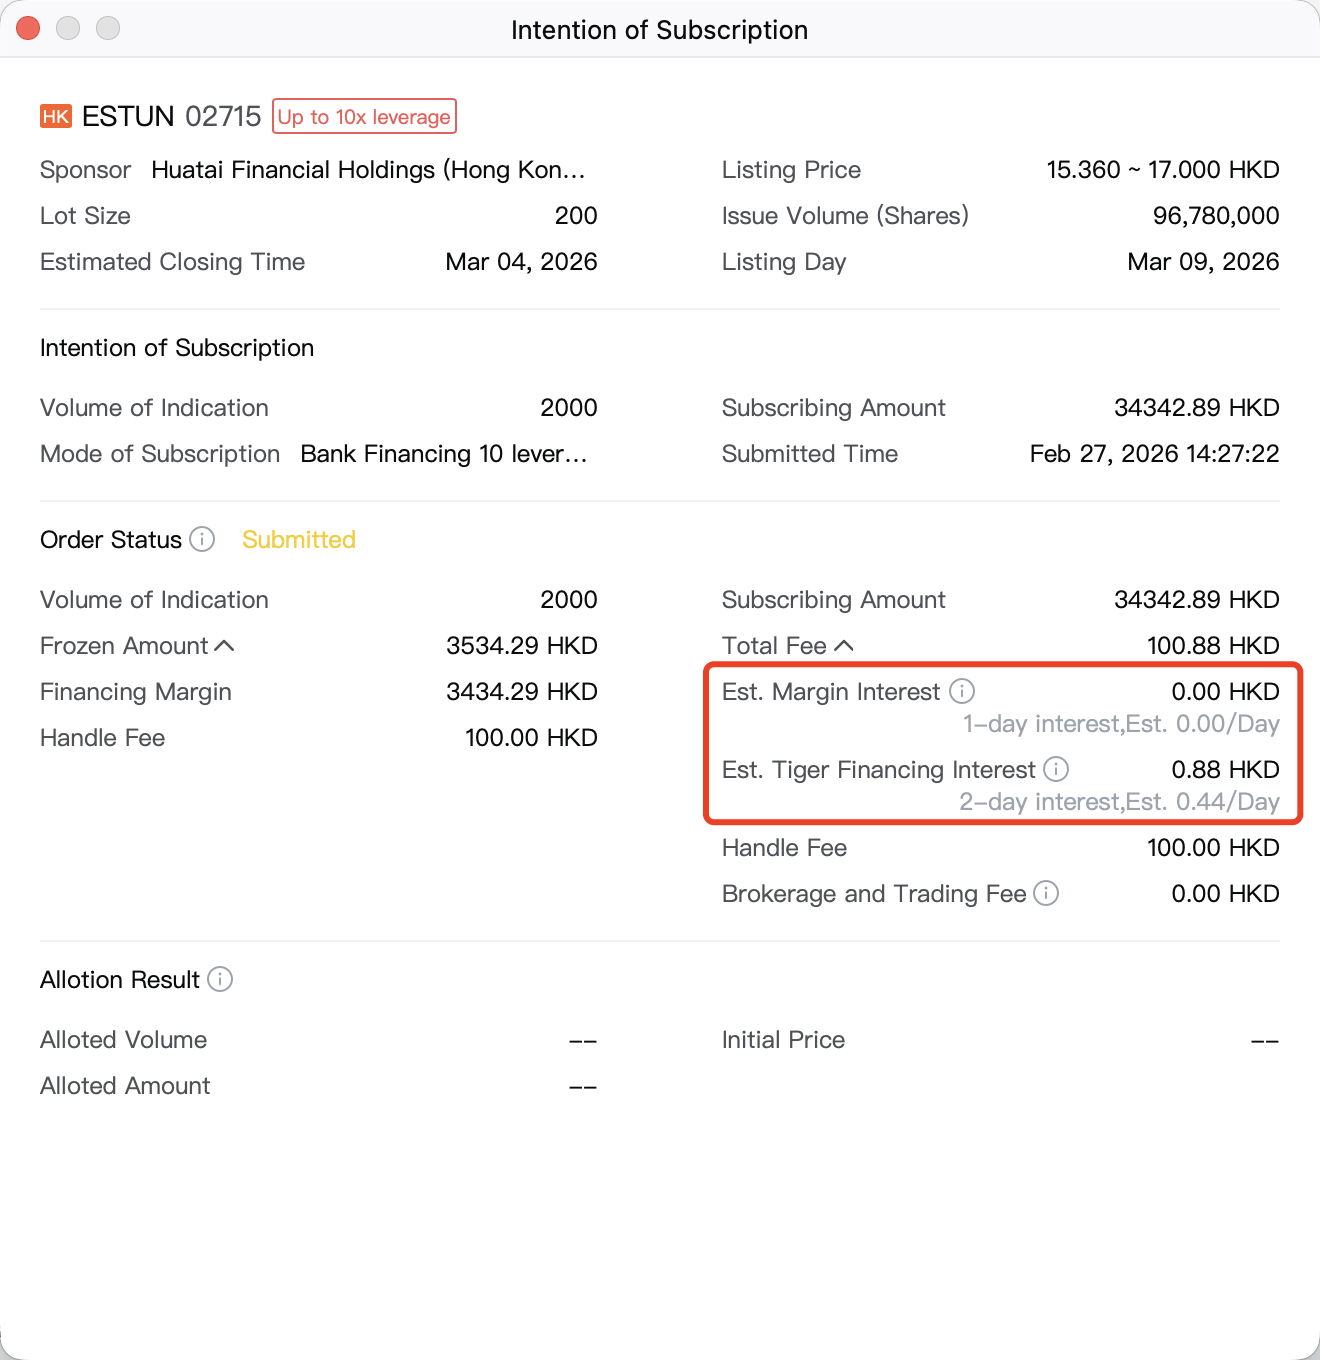Click Est. Margin Interest info icon
The height and width of the screenshot is (1360, 1320).
[x=962, y=691]
